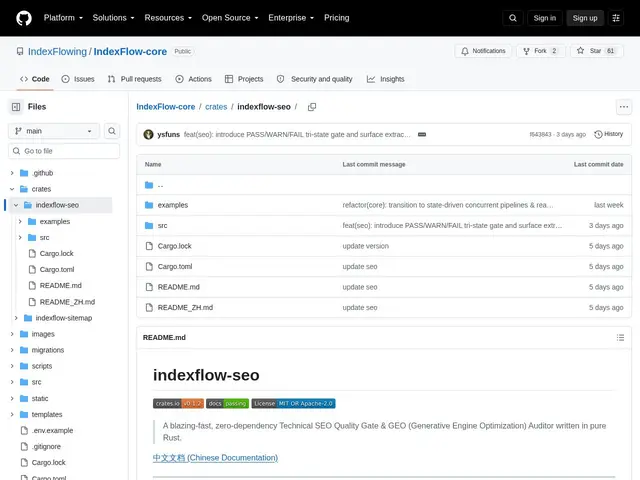This screenshot has width=640, height=480.
Task: Open the IndexFlowing owner link
Action: coord(58,51)
